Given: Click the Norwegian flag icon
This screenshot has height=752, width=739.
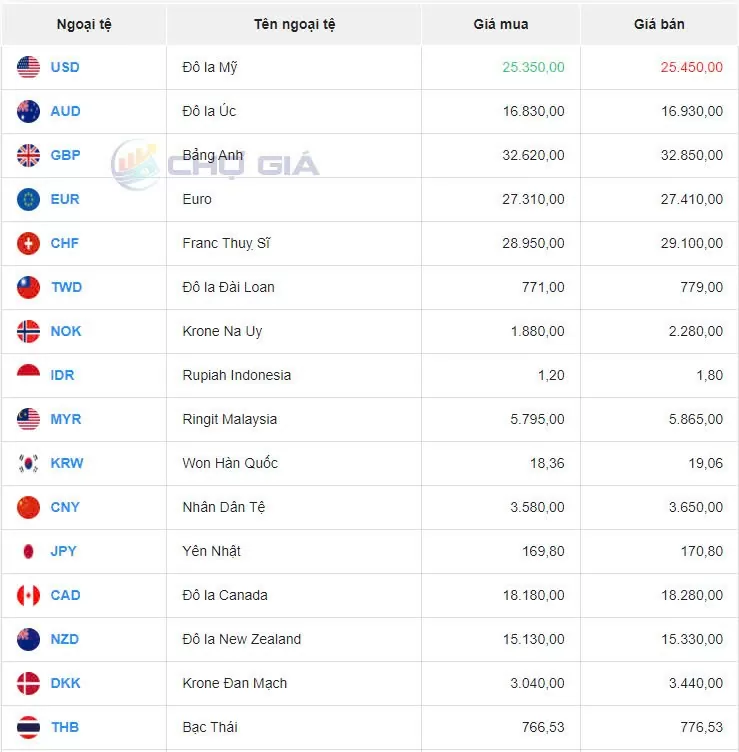Looking at the screenshot, I should tap(28, 332).
